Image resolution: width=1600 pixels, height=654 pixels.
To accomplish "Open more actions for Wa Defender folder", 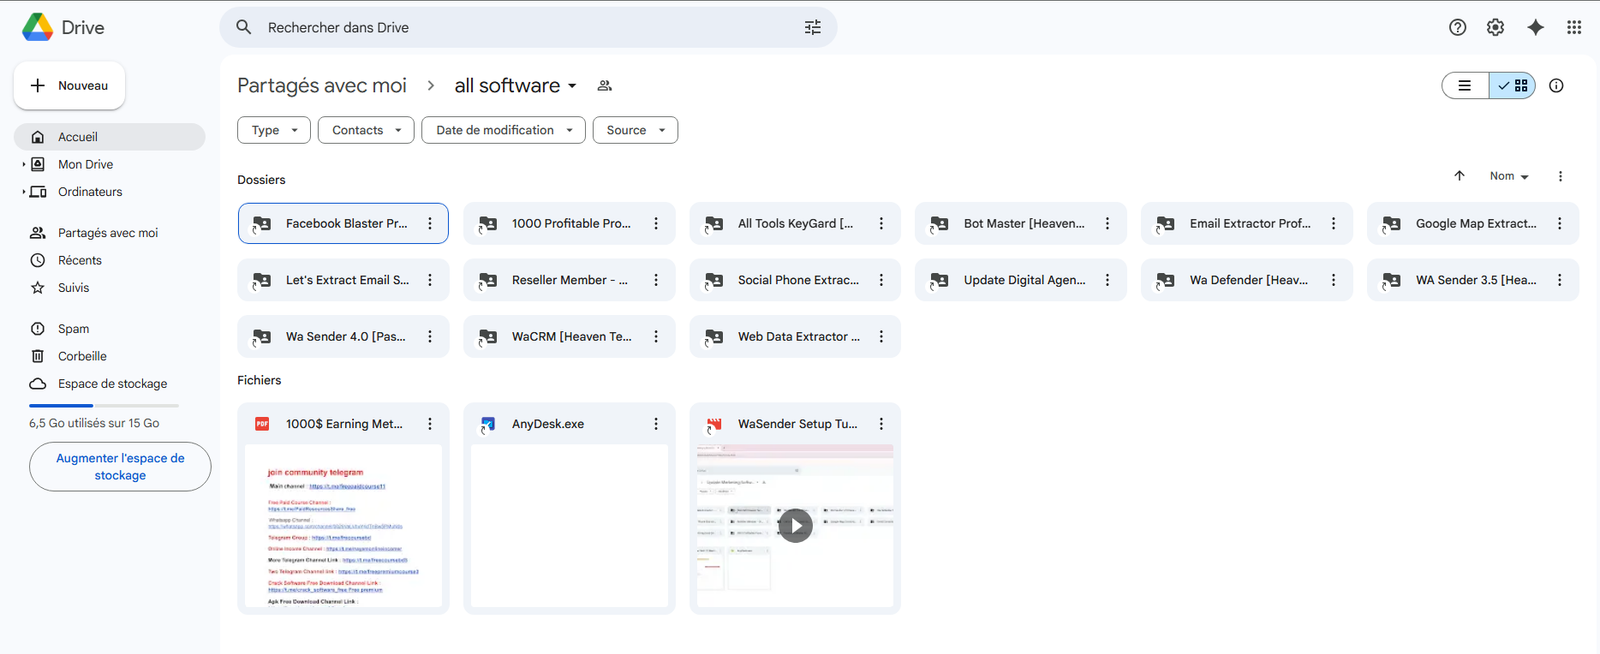I will (1333, 280).
